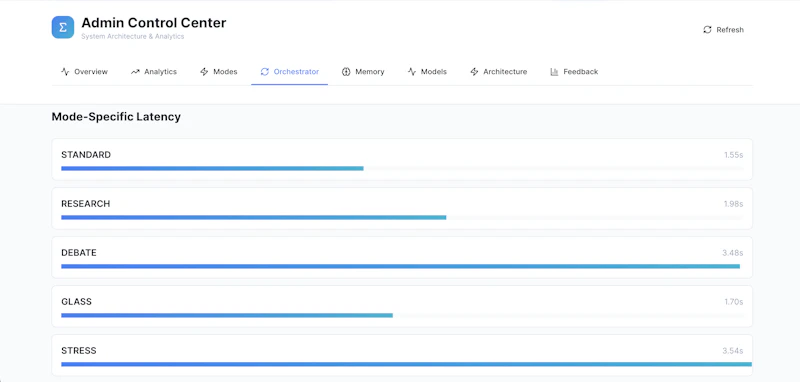800x382 pixels.
Task: Switch to the Analytics tab
Action: (154, 71)
